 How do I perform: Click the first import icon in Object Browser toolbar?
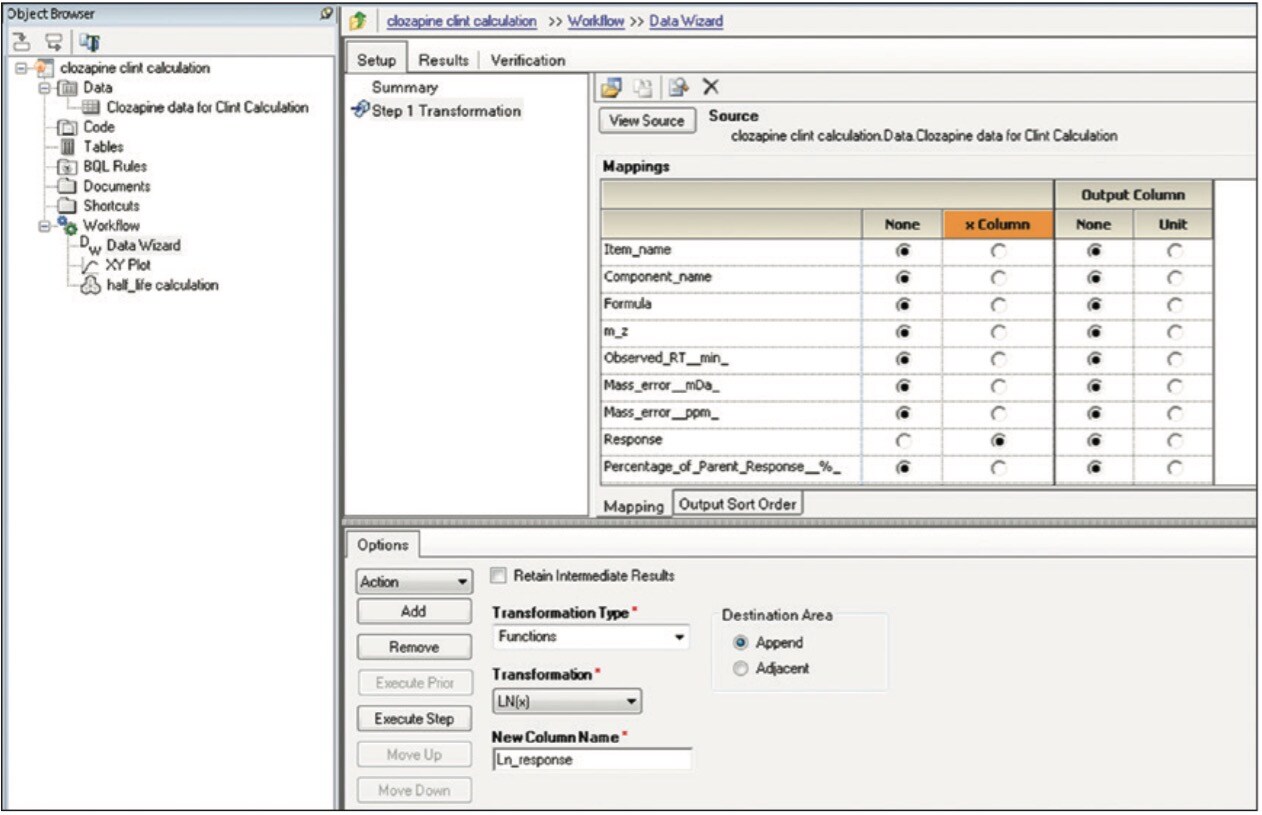(19, 40)
